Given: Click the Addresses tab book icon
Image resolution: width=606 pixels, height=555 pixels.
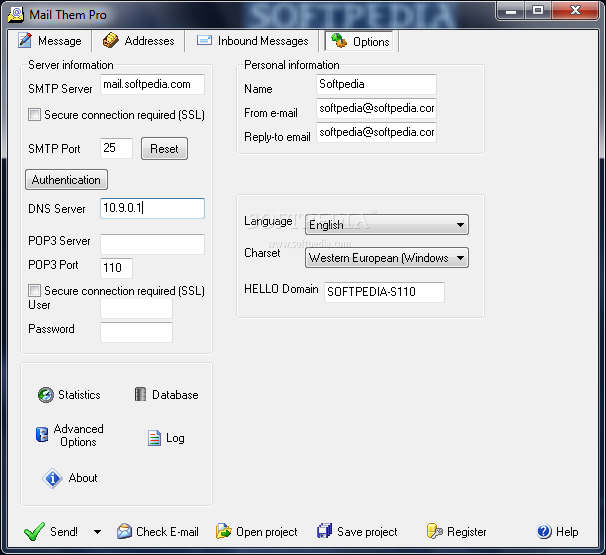Looking at the screenshot, I should coord(111,40).
